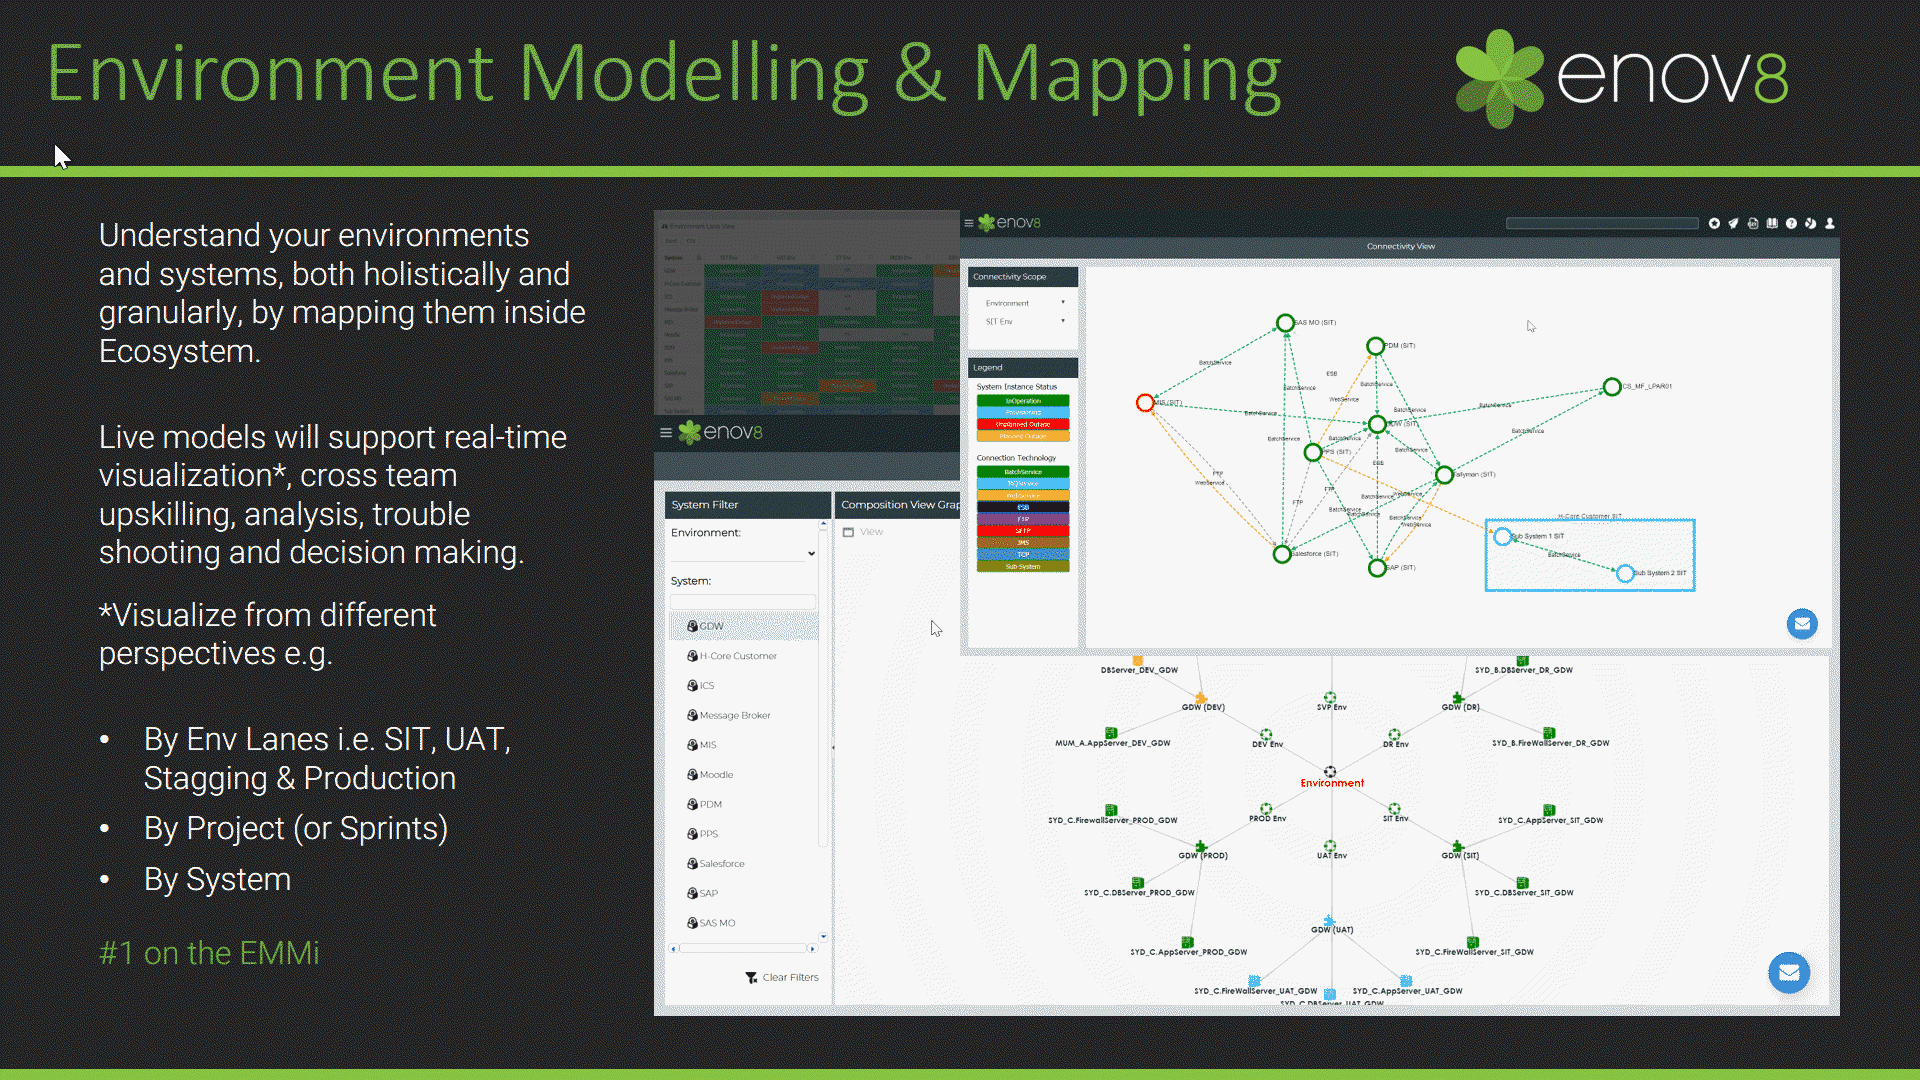Click the help question mark icon

[x=1791, y=223]
